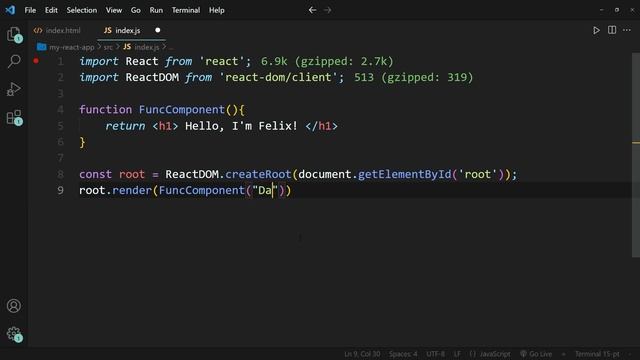Click src folder in breadcrumbs
The height and width of the screenshot is (360, 640).
point(108,47)
